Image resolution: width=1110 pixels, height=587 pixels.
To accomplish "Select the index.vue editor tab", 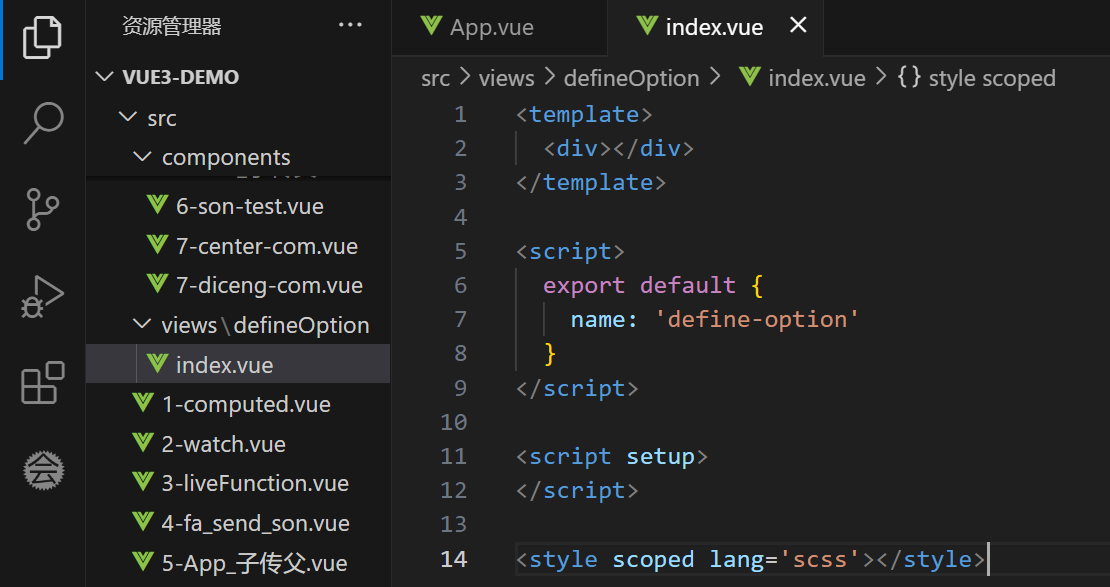I will click(713, 27).
